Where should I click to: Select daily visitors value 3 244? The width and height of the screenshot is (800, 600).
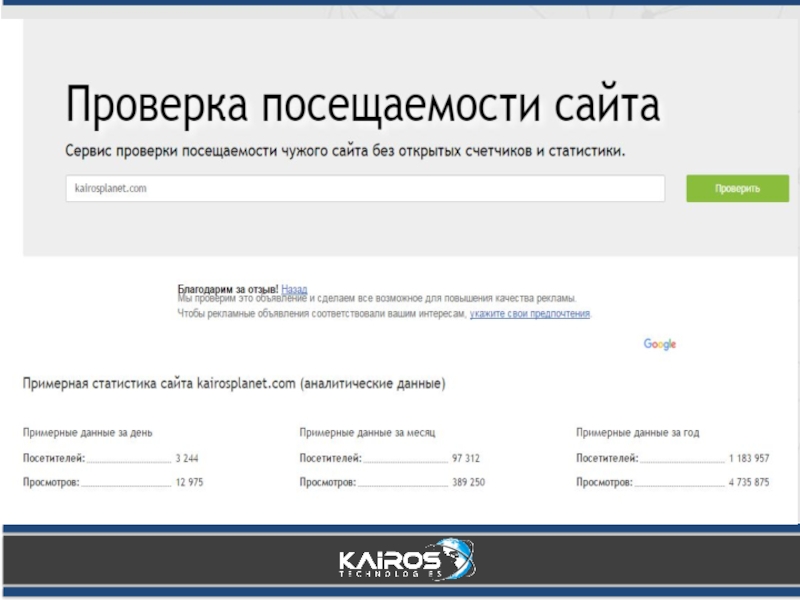coord(187,458)
